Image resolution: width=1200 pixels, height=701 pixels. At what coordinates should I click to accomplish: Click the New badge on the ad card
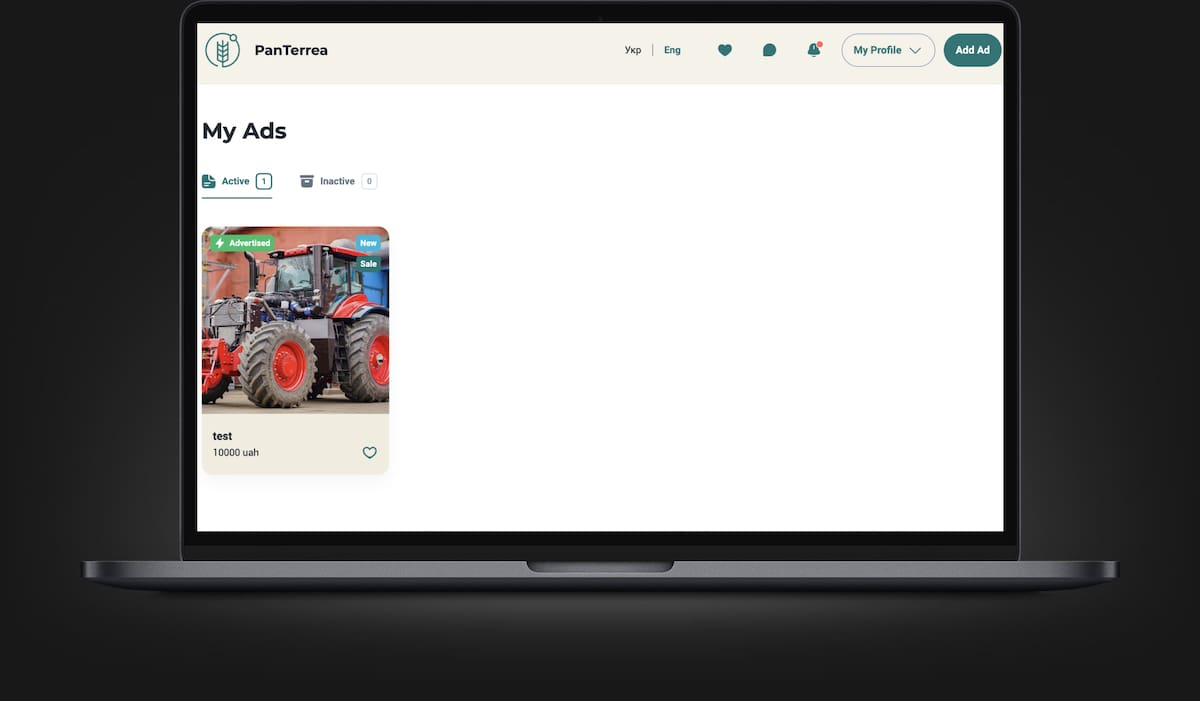[x=369, y=243]
